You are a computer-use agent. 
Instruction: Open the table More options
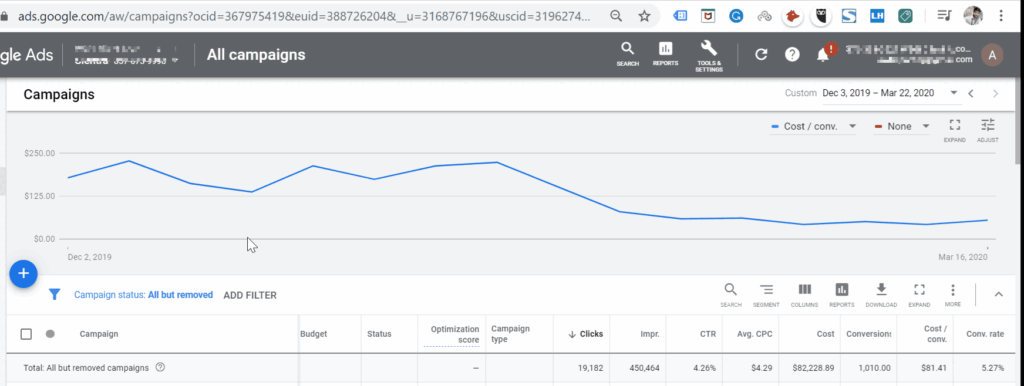coord(953,295)
